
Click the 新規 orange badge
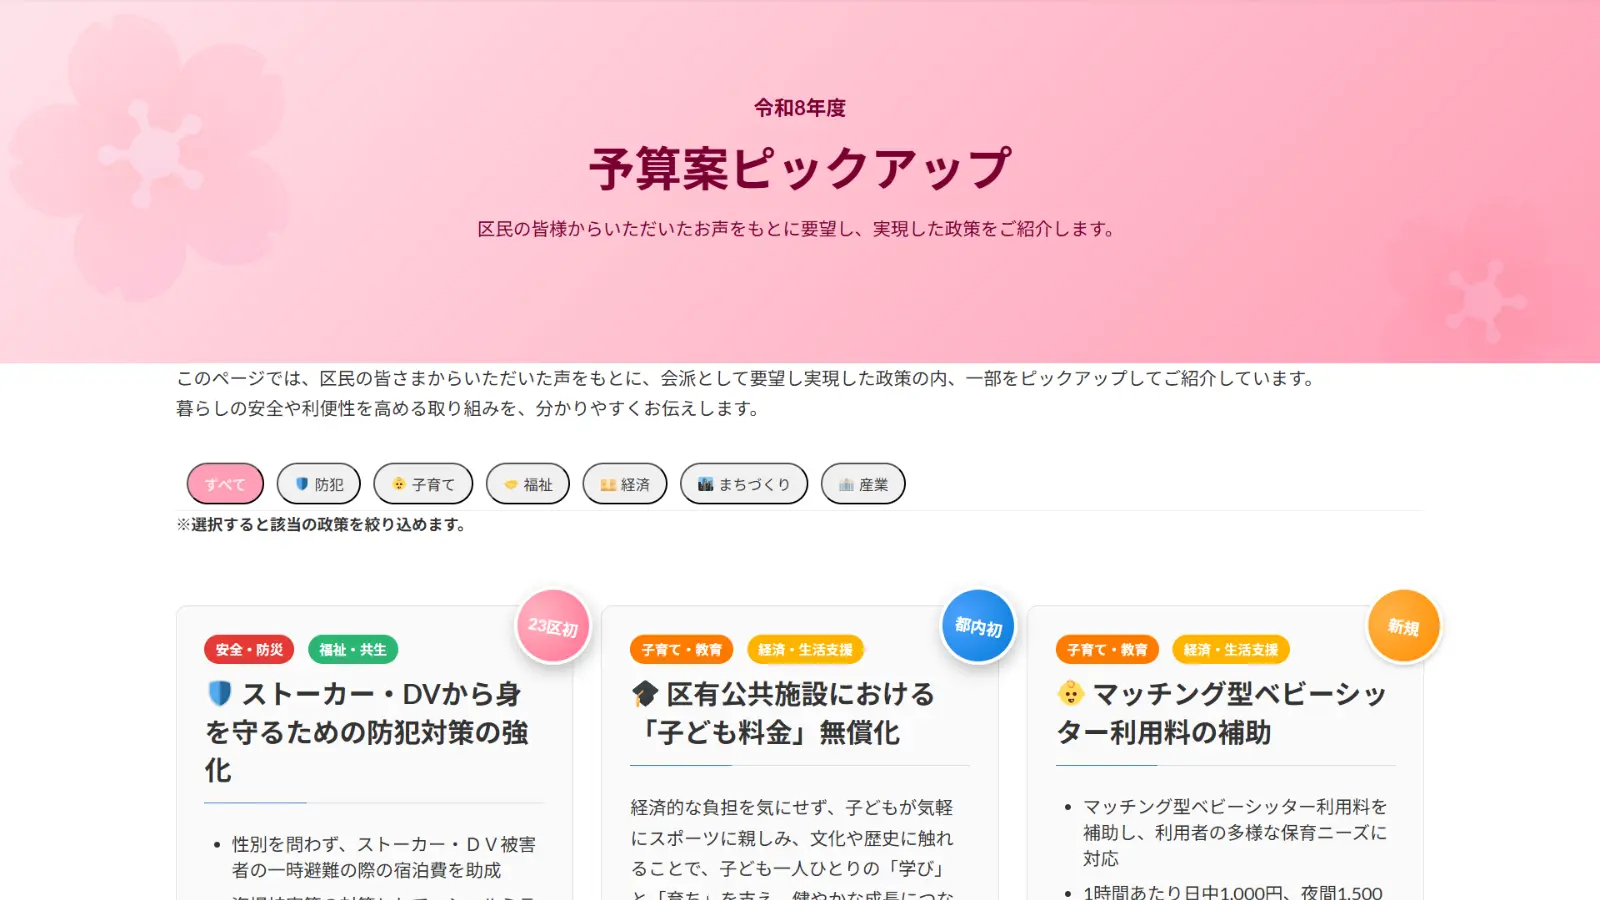[x=1404, y=626]
